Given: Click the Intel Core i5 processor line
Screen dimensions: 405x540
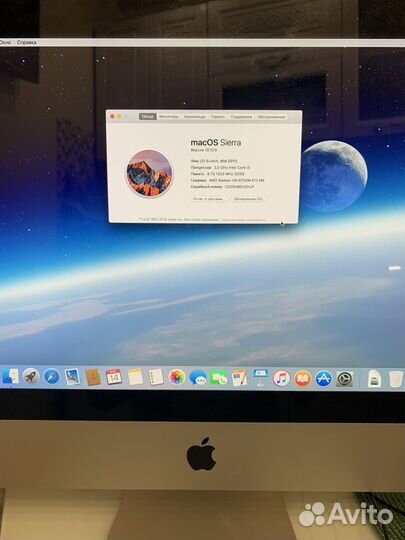Looking at the screenshot, I should (220, 167).
